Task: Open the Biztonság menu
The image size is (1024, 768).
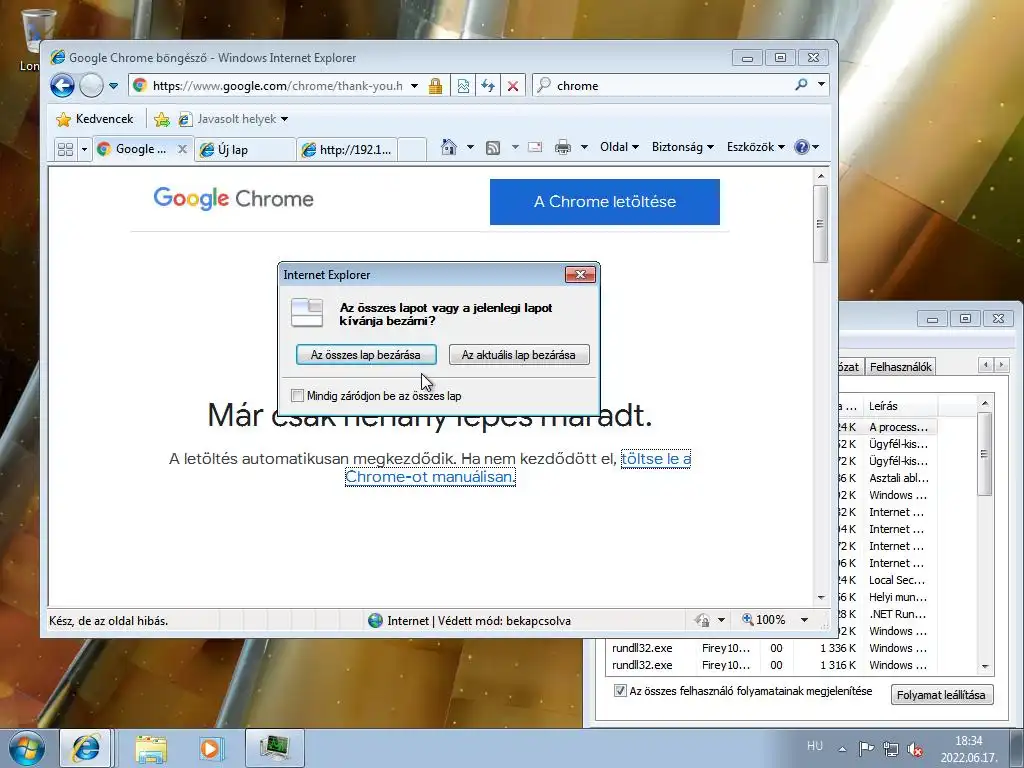Action: point(682,147)
